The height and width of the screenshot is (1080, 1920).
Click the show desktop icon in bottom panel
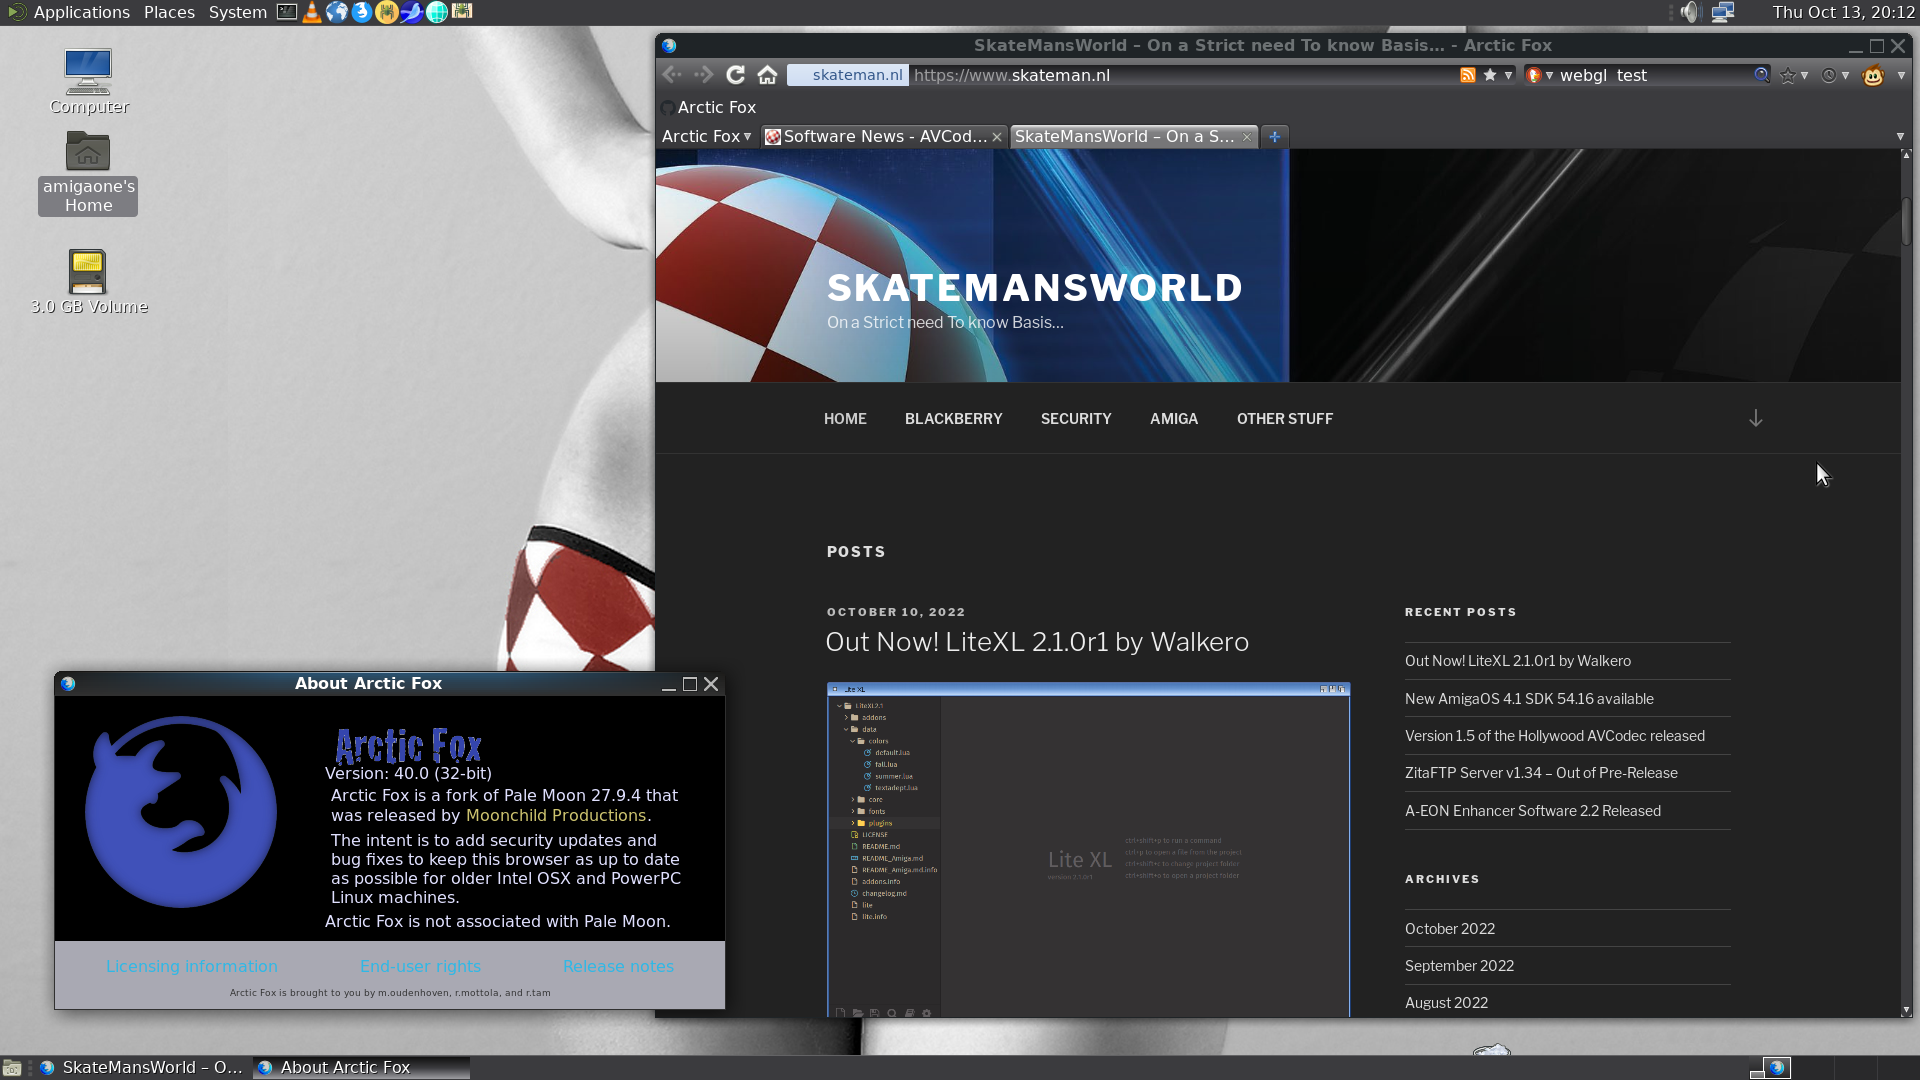(12, 1068)
